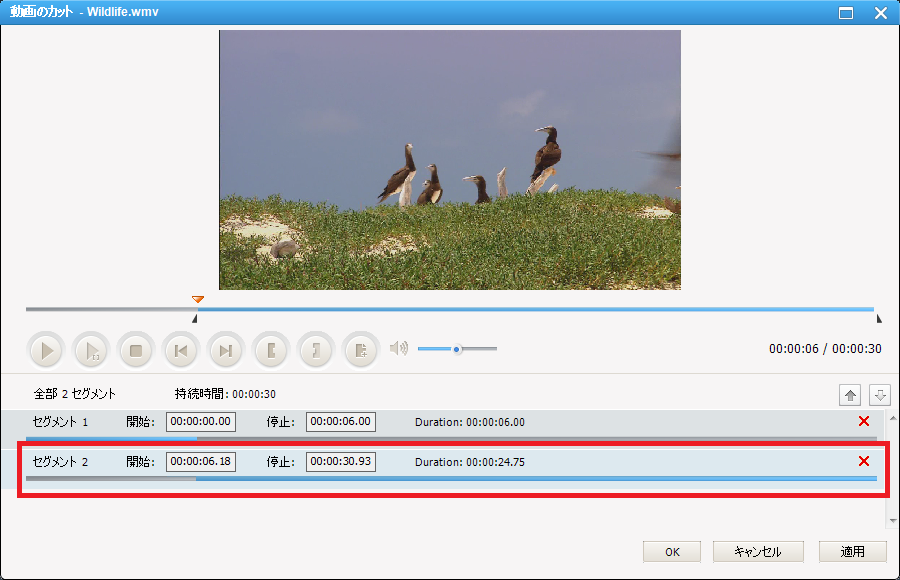Delete Segment 2 with red X
This screenshot has width=900, height=580.
click(863, 461)
